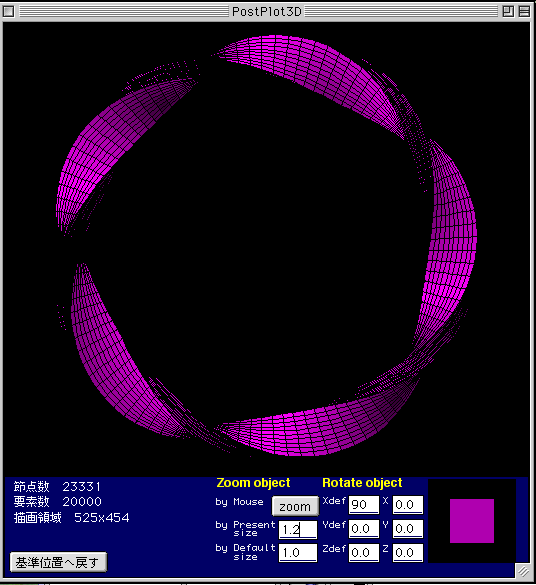The height and width of the screenshot is (585, 536).
Task: Click the PostPlot3D title bar
Action: [266, 12]
